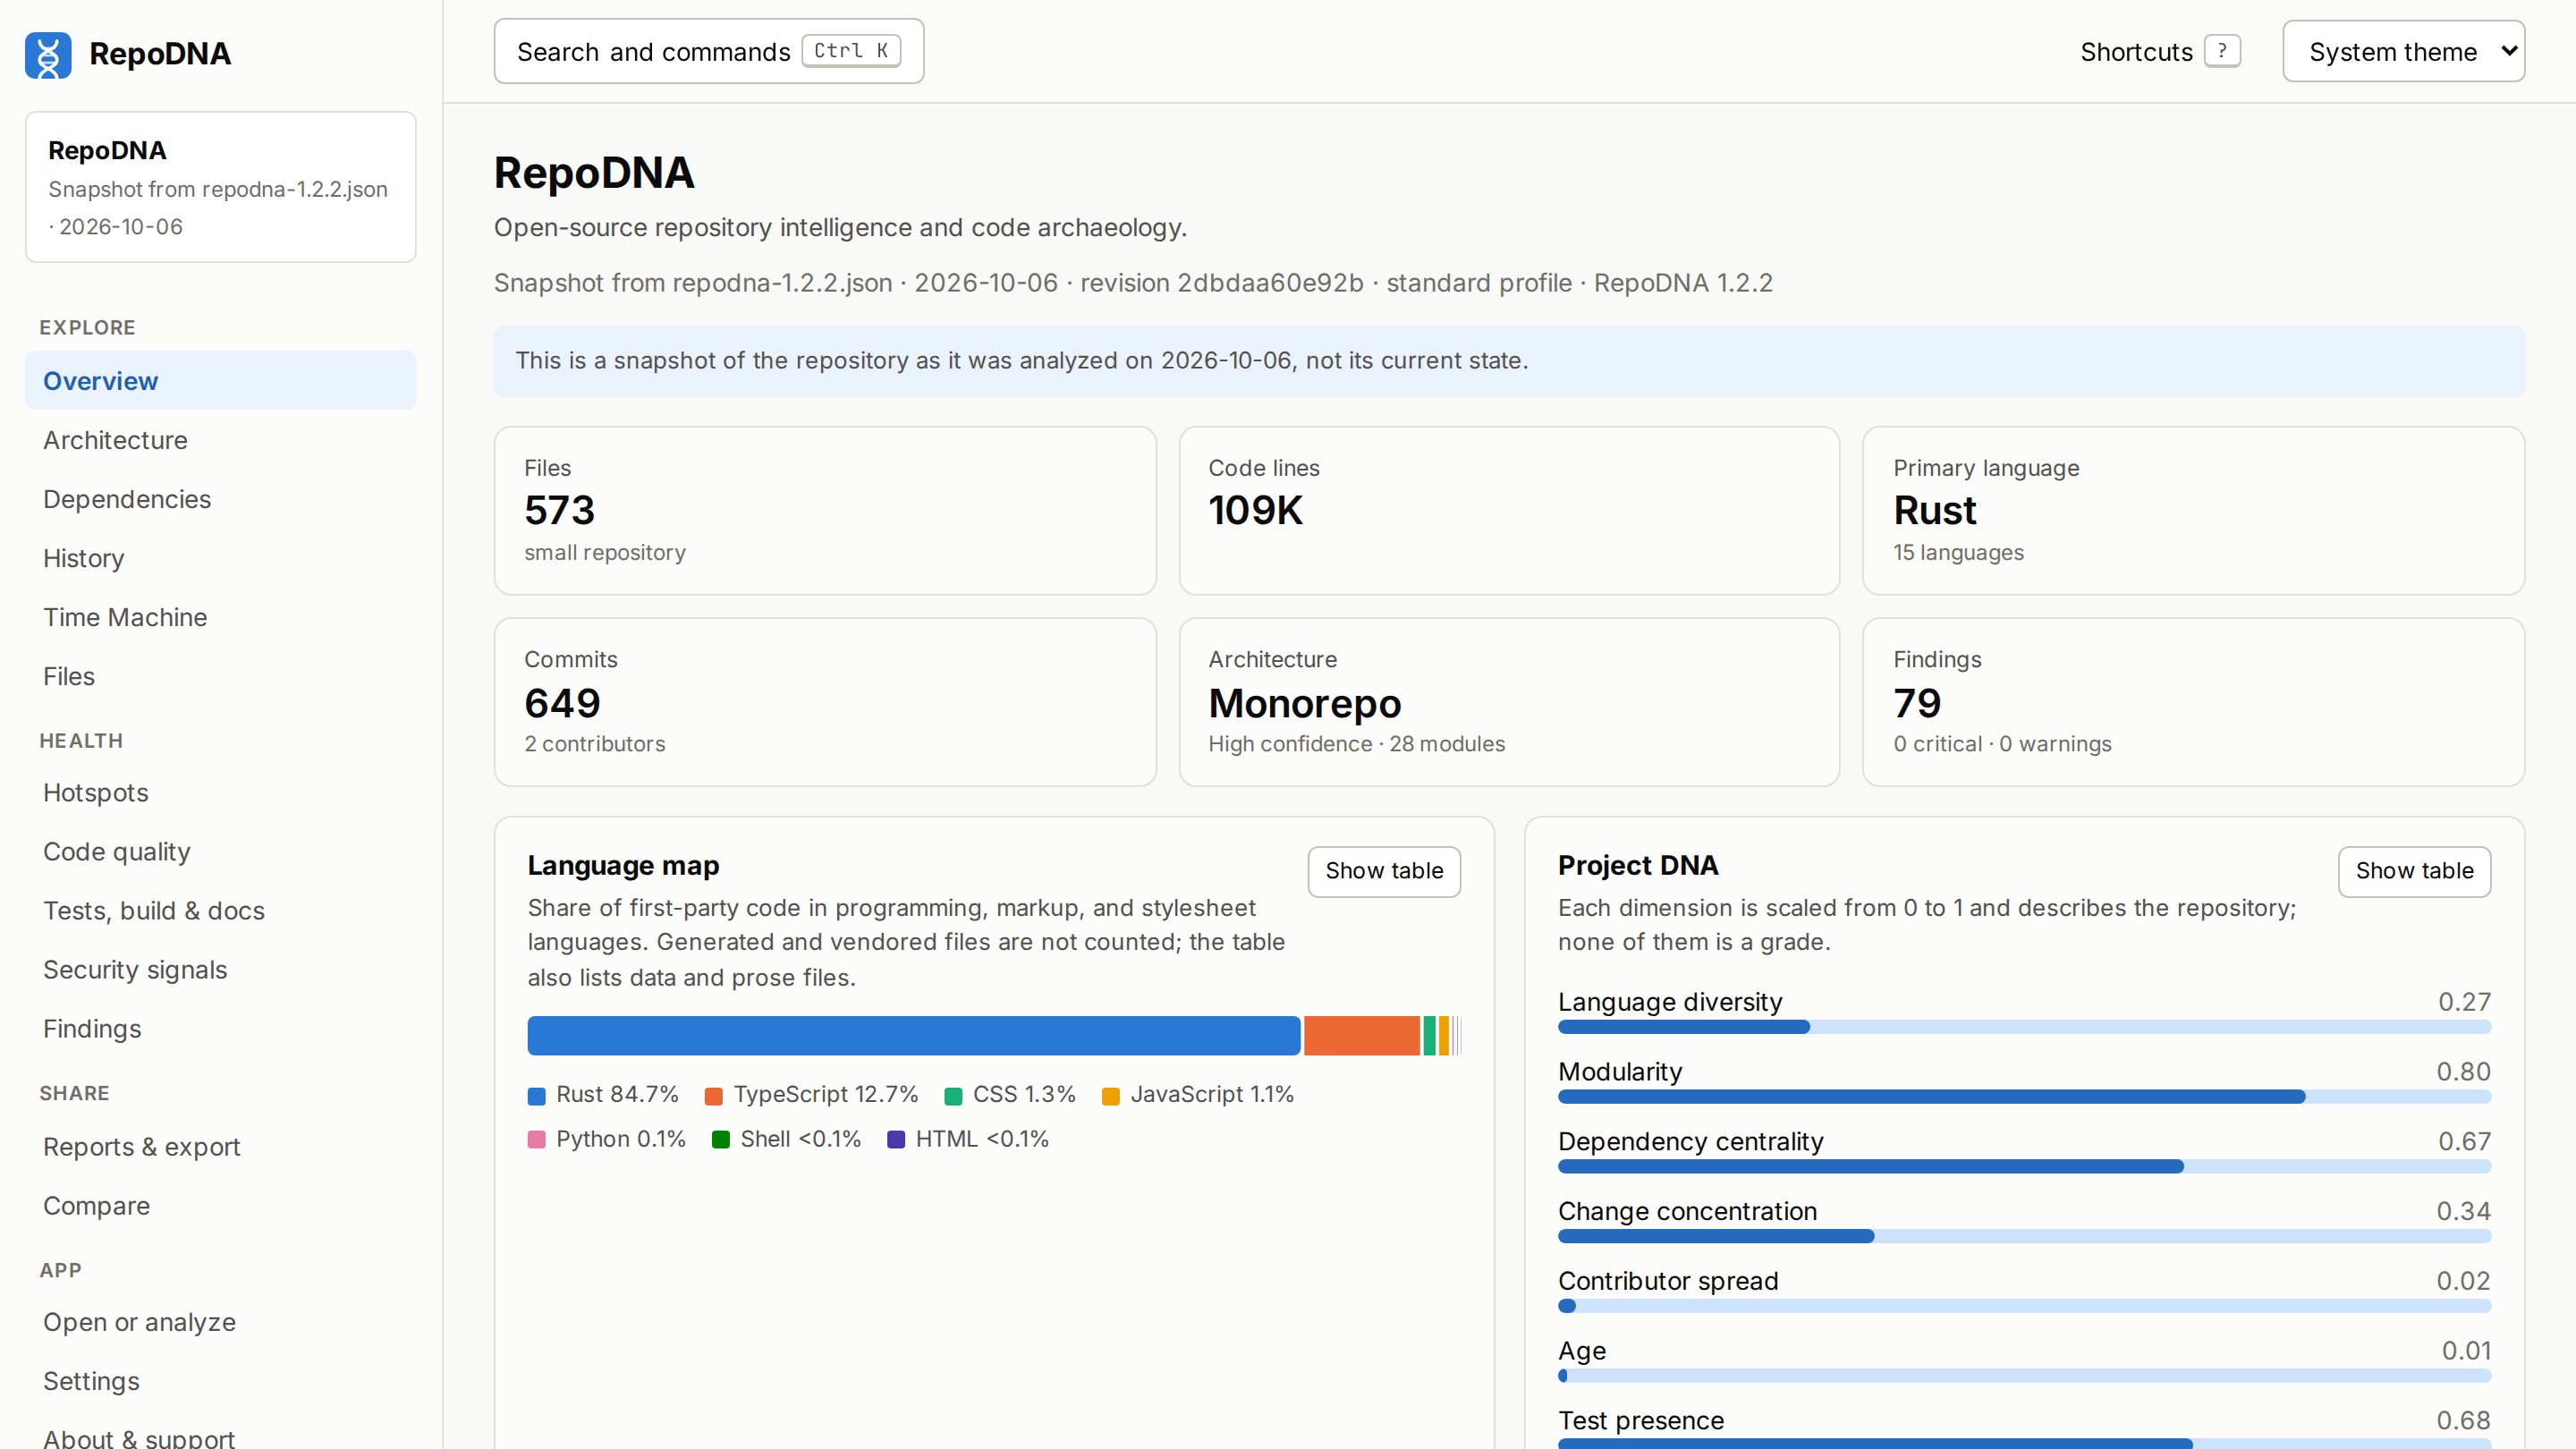The width and height of the screenshot is (2576, 1449).
Task: Click the Python pink legend swatch
Action: (536, 1140)
